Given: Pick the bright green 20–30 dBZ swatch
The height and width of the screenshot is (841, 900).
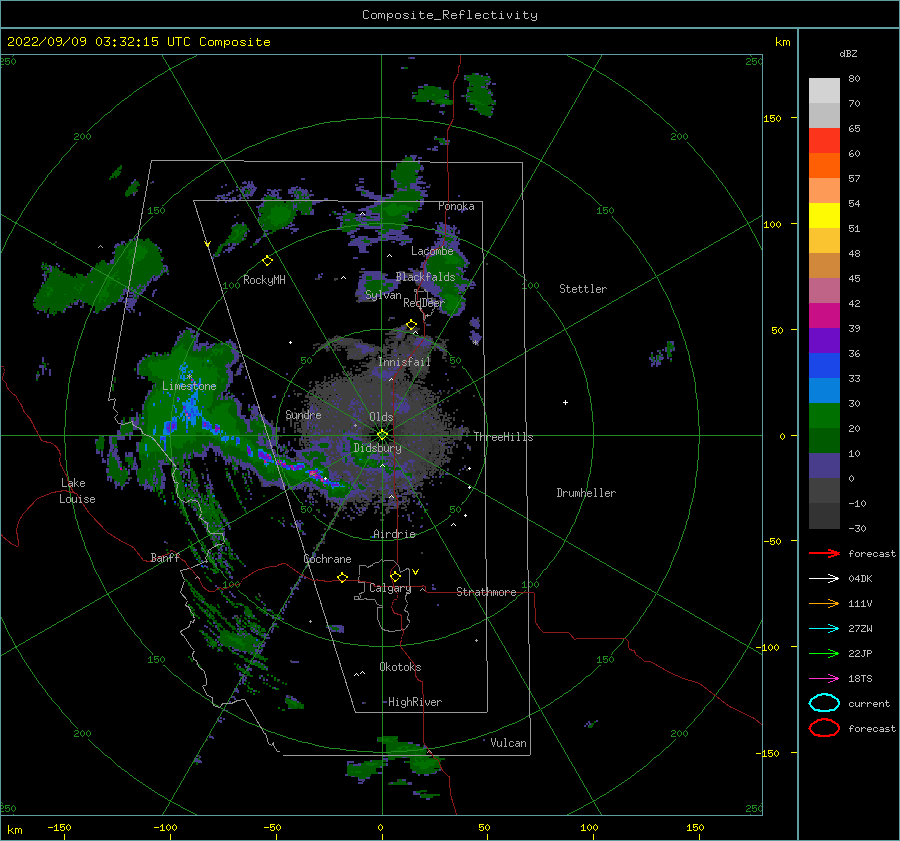Looking at the screenshot, I should (824, 415).
